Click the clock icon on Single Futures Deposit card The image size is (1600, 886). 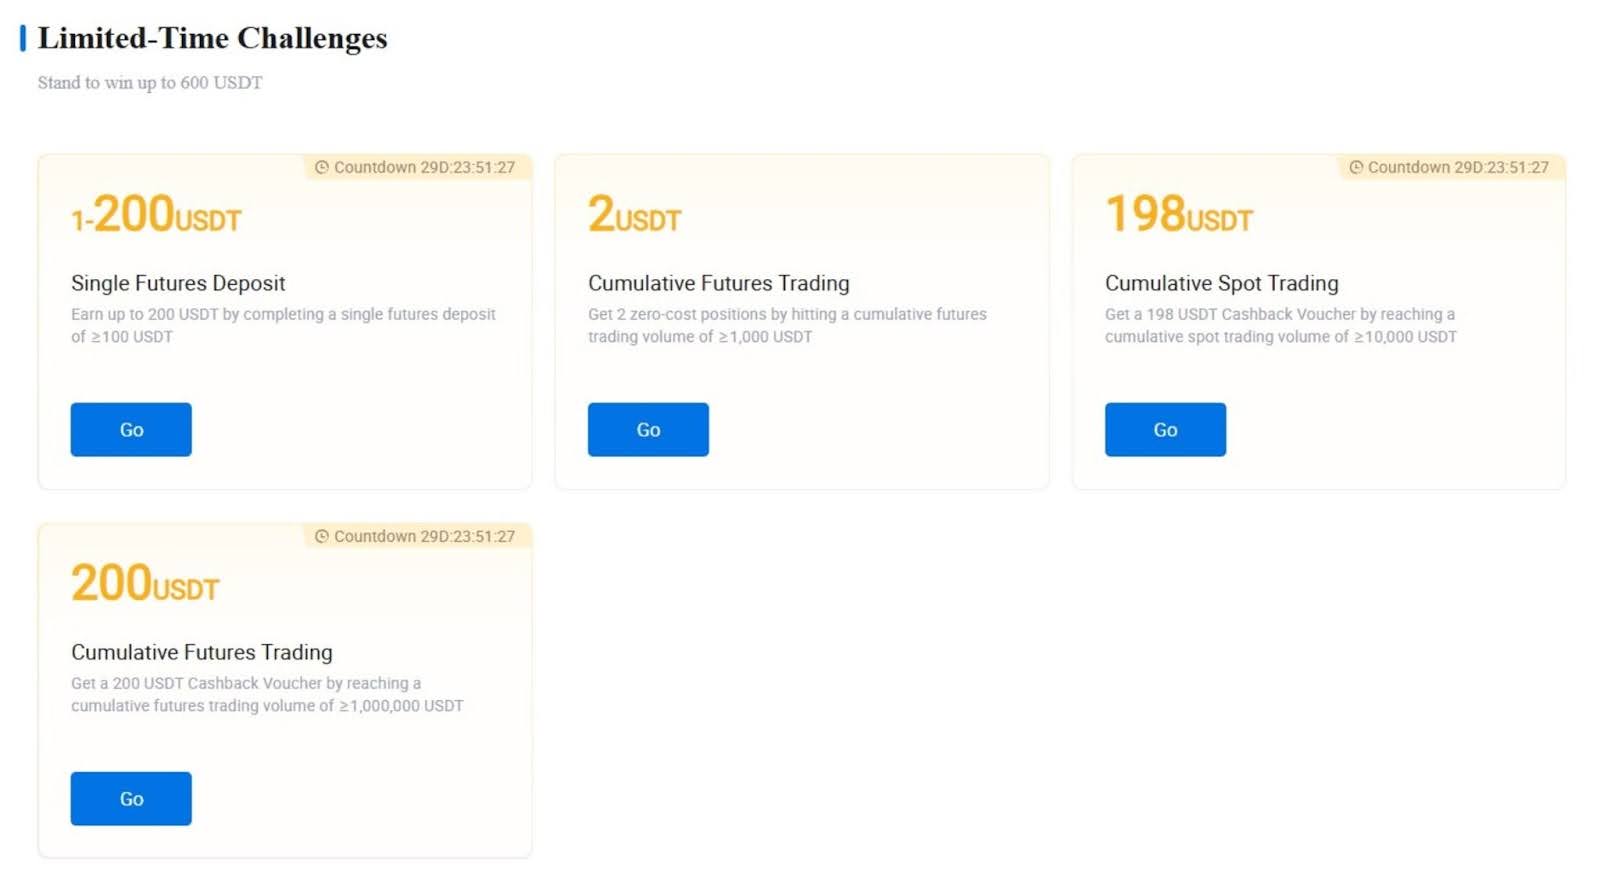(322, 168)
